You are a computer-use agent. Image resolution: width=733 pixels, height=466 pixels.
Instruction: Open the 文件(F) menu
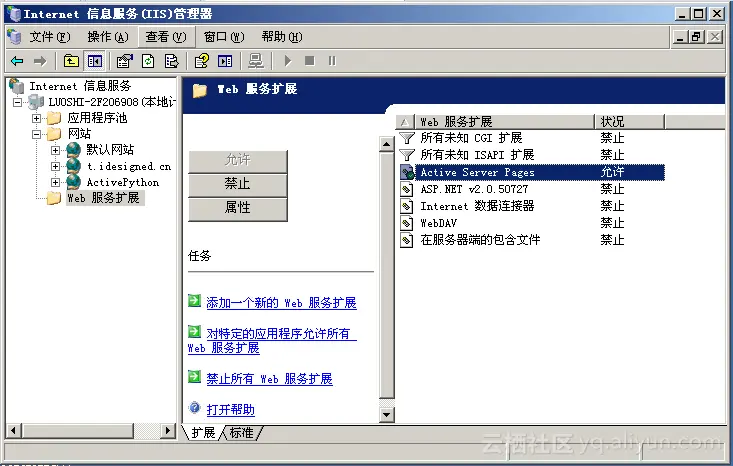tap(50, 36)
